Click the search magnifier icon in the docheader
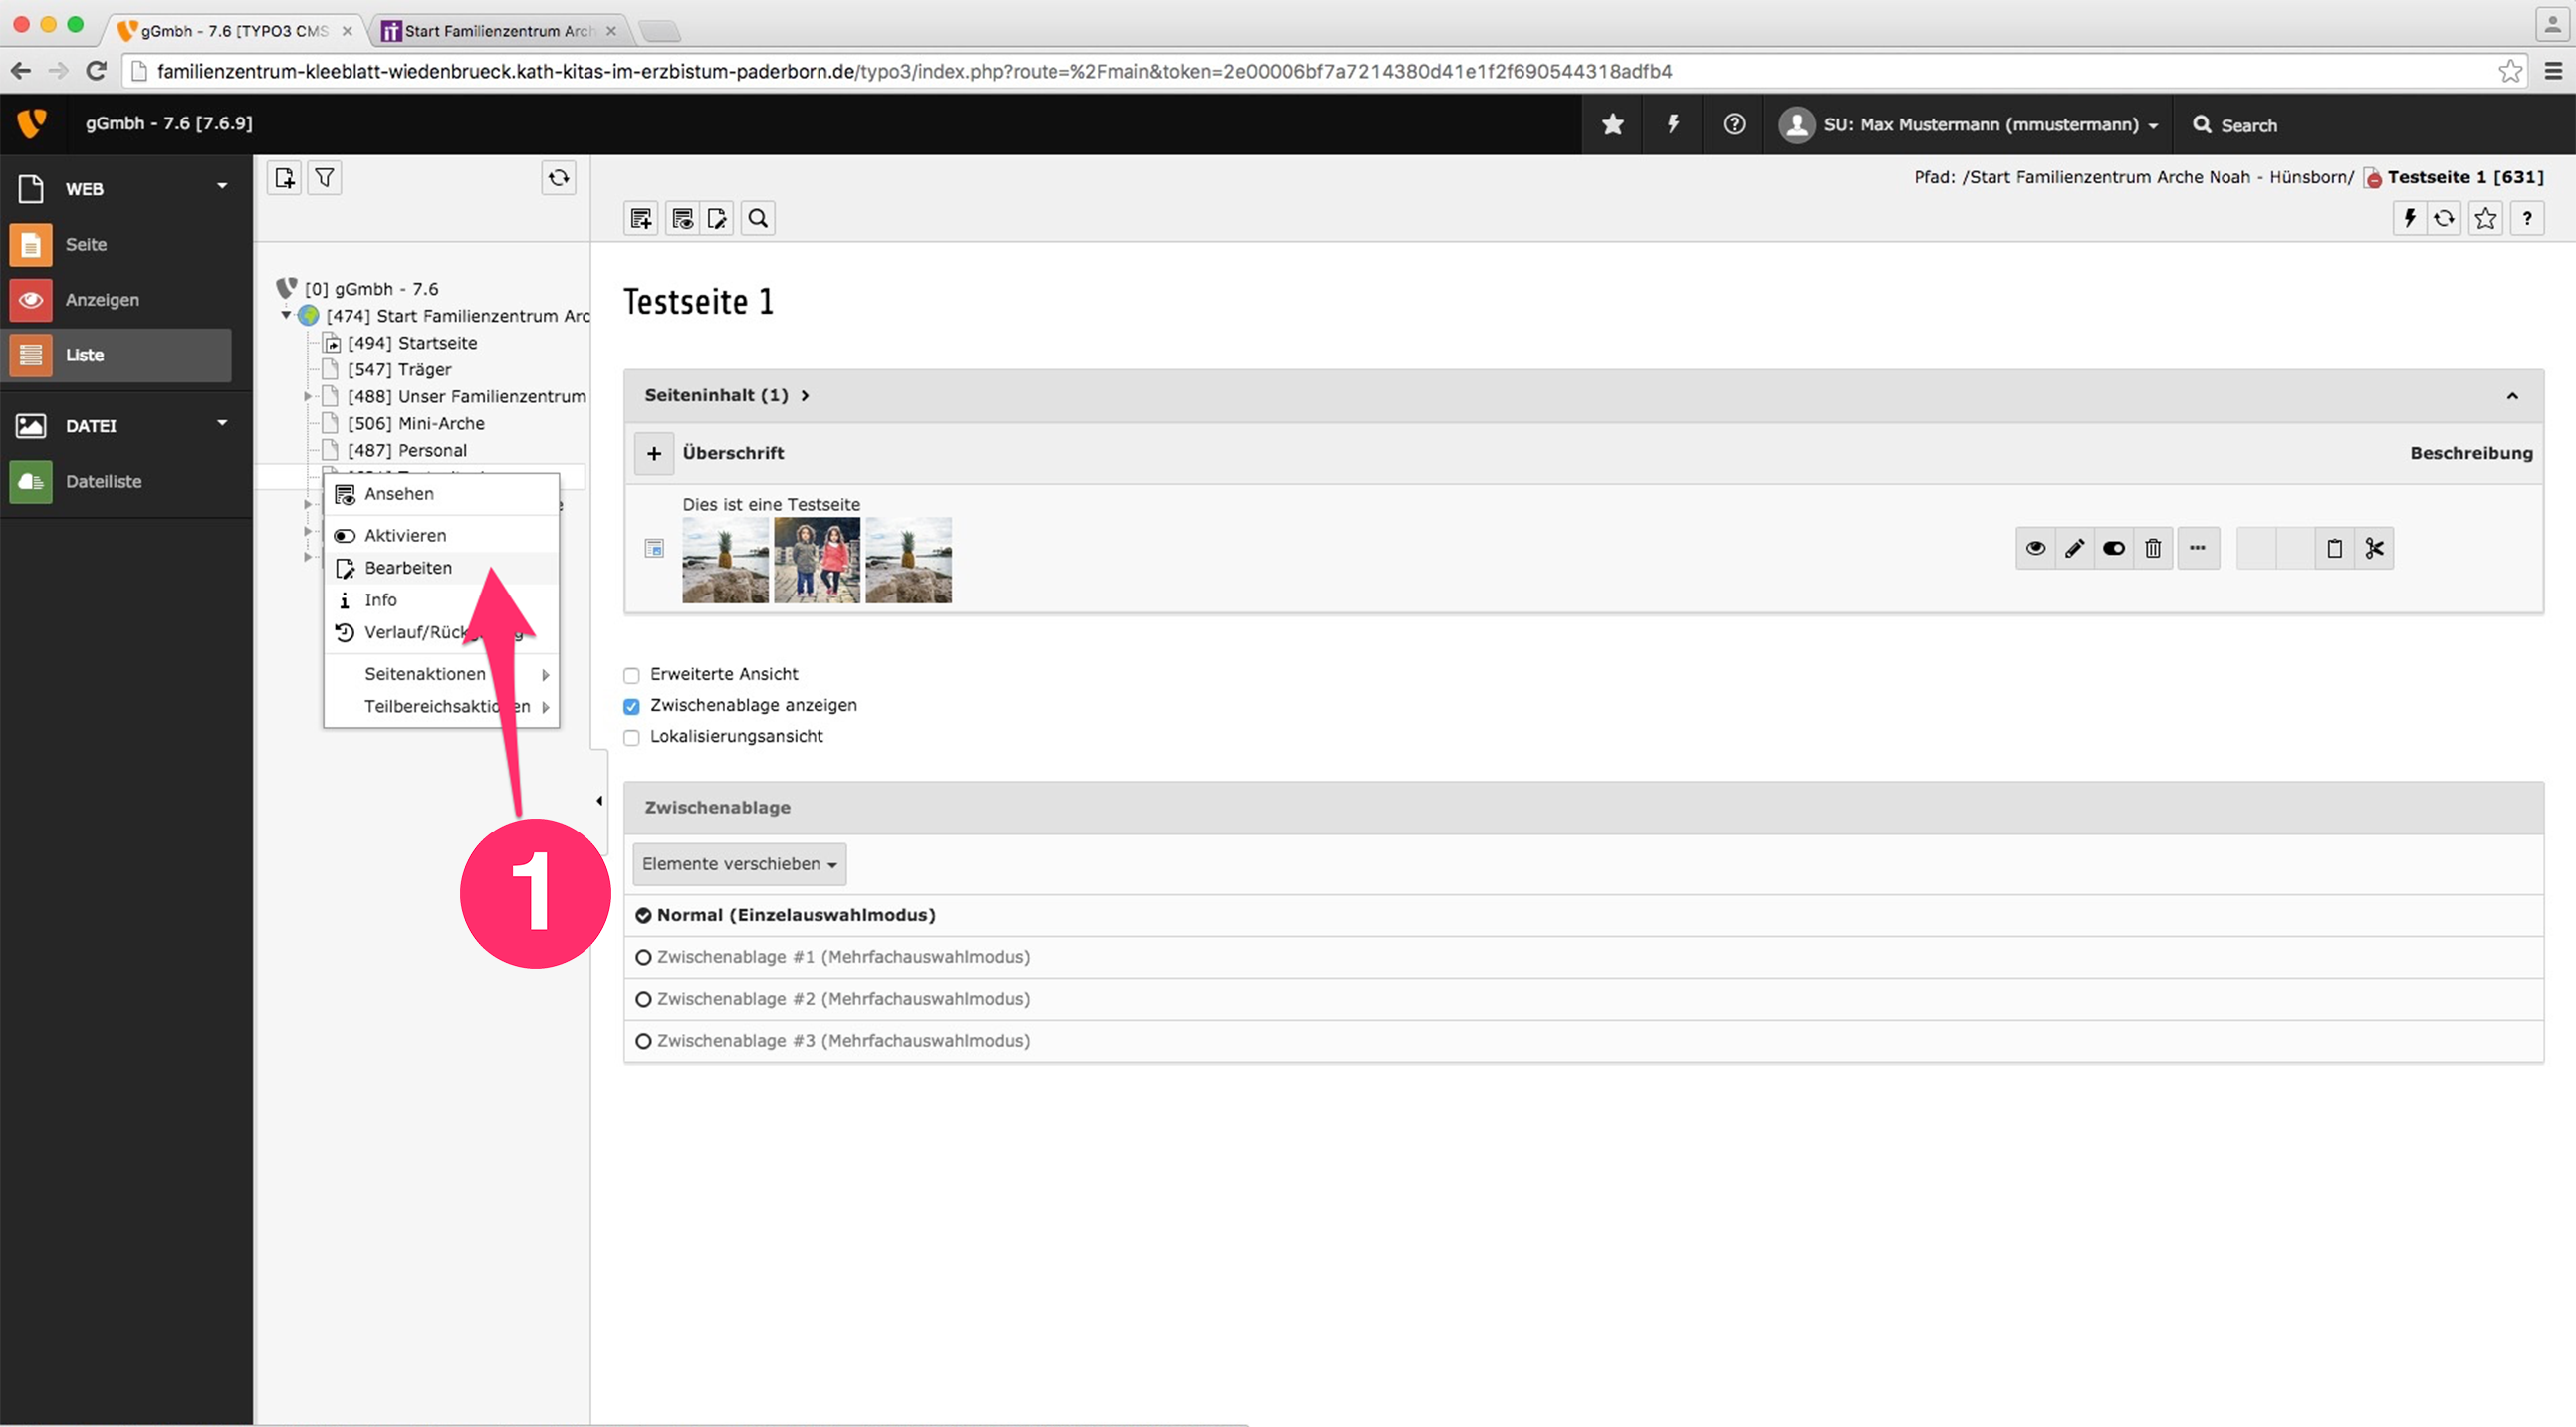The image size is (2576, 1427). 758,219
